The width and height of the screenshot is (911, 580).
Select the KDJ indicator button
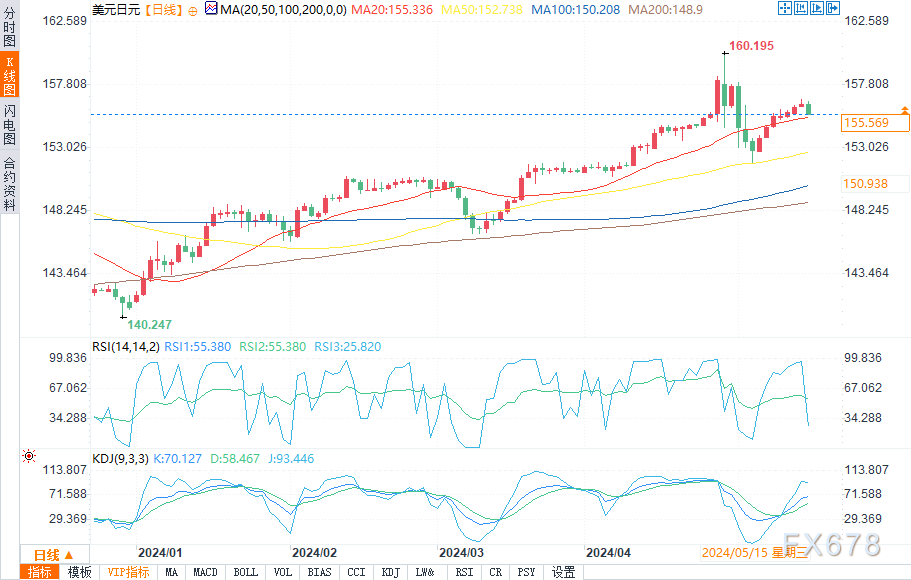391,572
